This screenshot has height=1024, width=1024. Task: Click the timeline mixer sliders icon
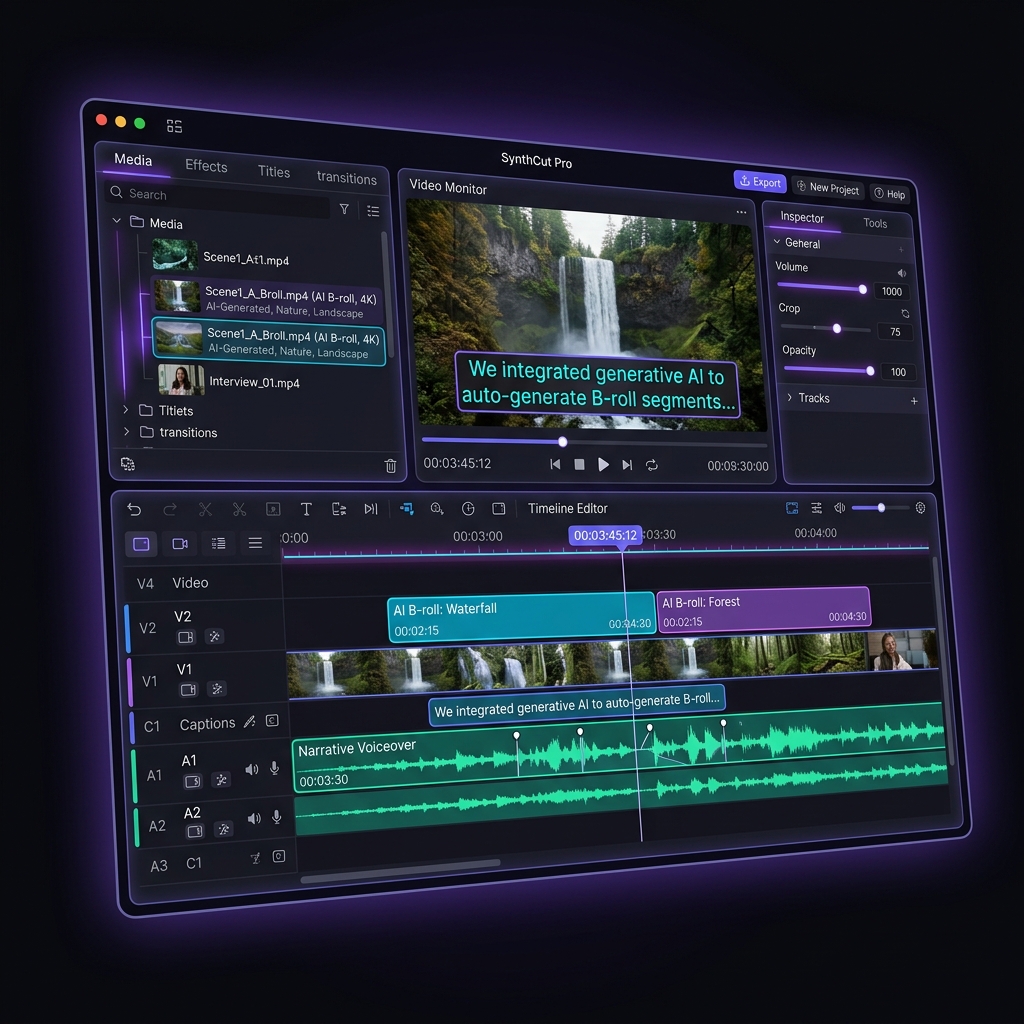pos(816,507)
